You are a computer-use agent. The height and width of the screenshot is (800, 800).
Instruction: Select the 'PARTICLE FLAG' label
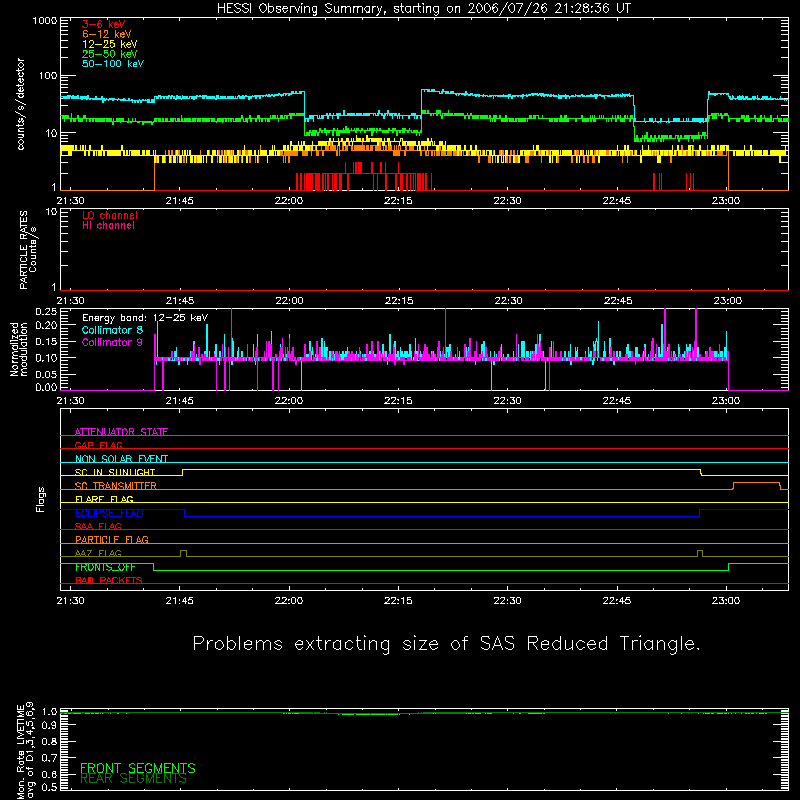click(112, 539)
